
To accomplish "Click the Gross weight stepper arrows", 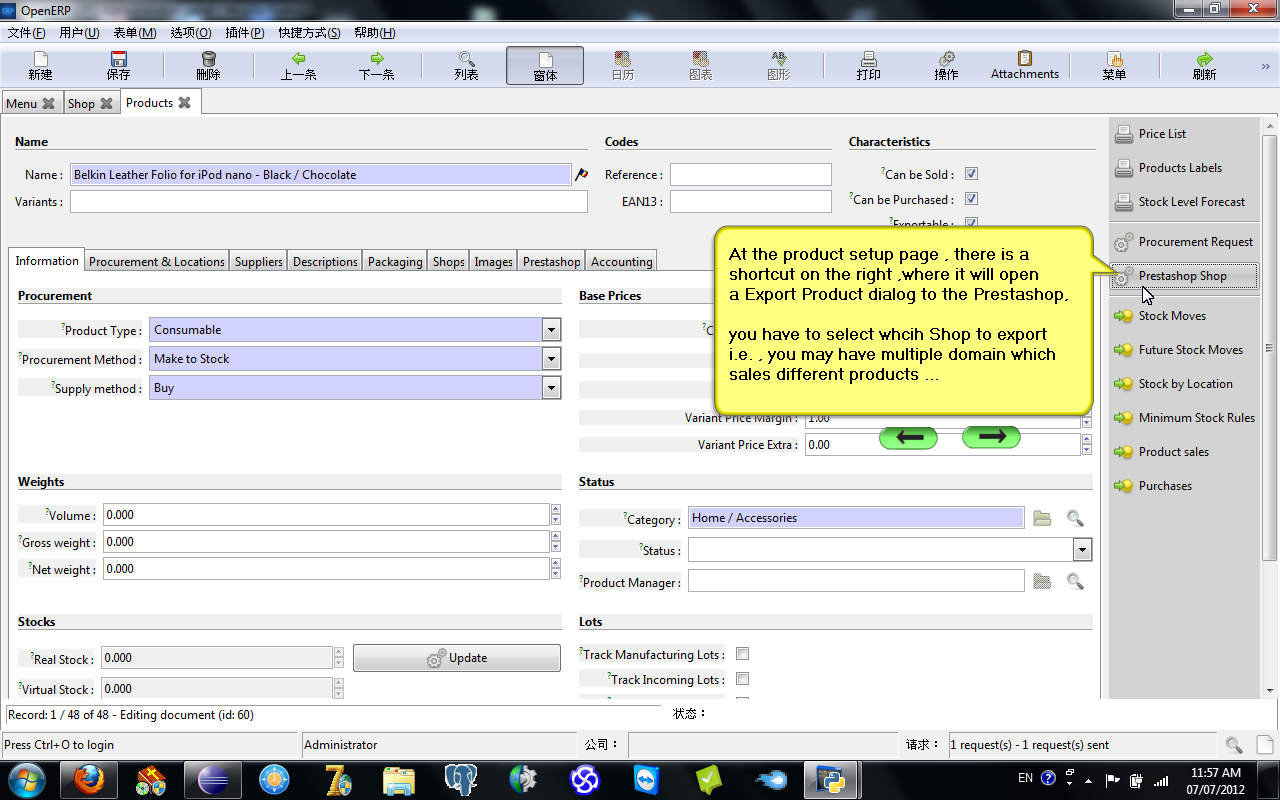I will click(556, 542).
